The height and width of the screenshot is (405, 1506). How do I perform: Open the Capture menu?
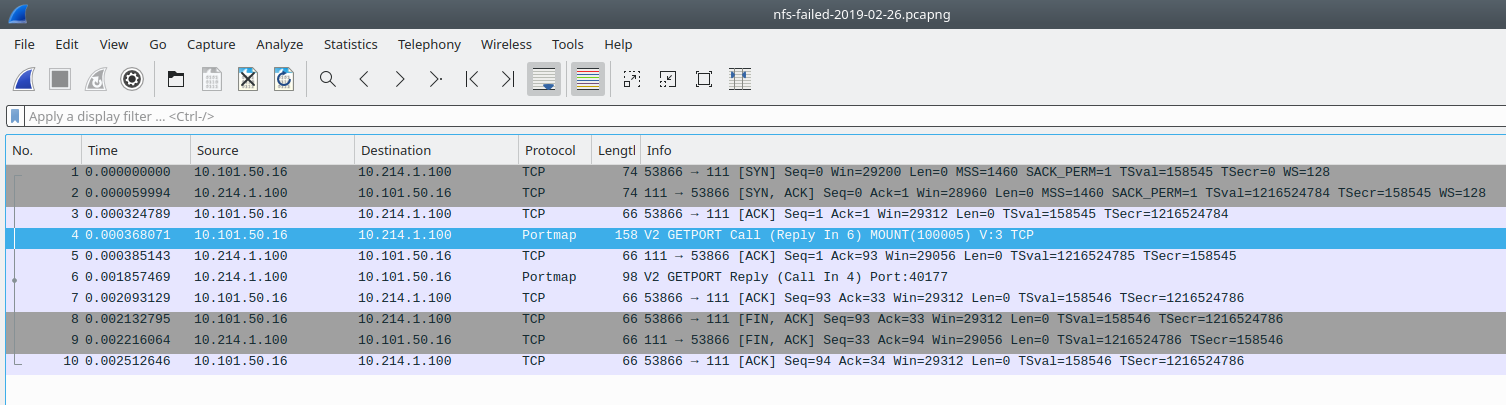211,44
